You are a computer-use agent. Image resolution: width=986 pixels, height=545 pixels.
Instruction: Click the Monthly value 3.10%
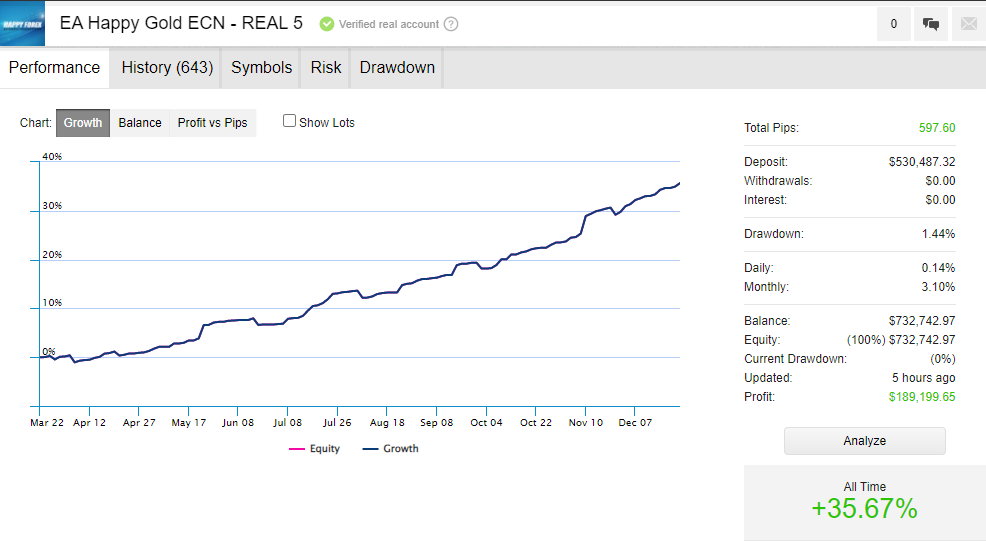pos(938,287)
